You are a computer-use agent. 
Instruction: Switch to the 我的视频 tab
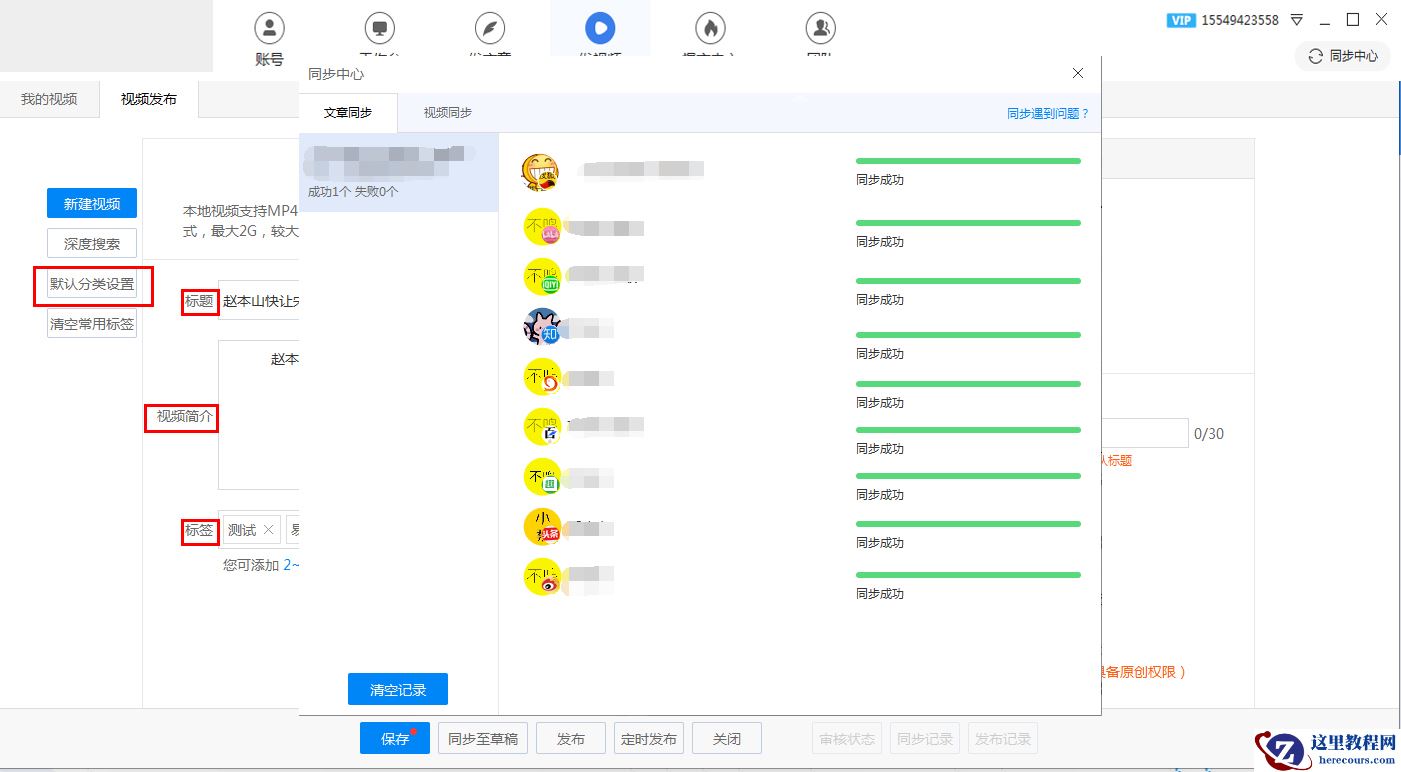pos(49,99)
